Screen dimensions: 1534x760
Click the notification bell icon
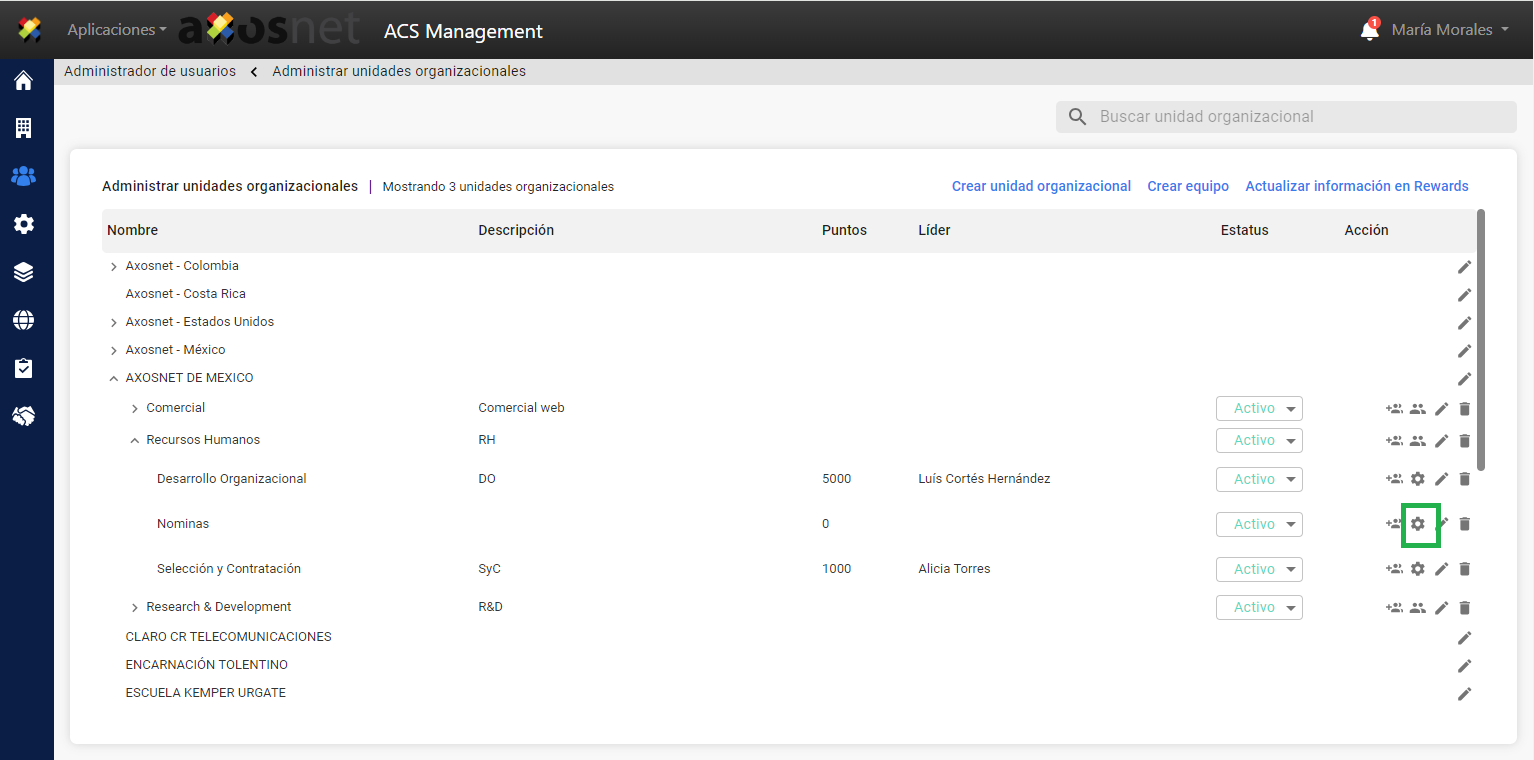[x=1369, y=30]
